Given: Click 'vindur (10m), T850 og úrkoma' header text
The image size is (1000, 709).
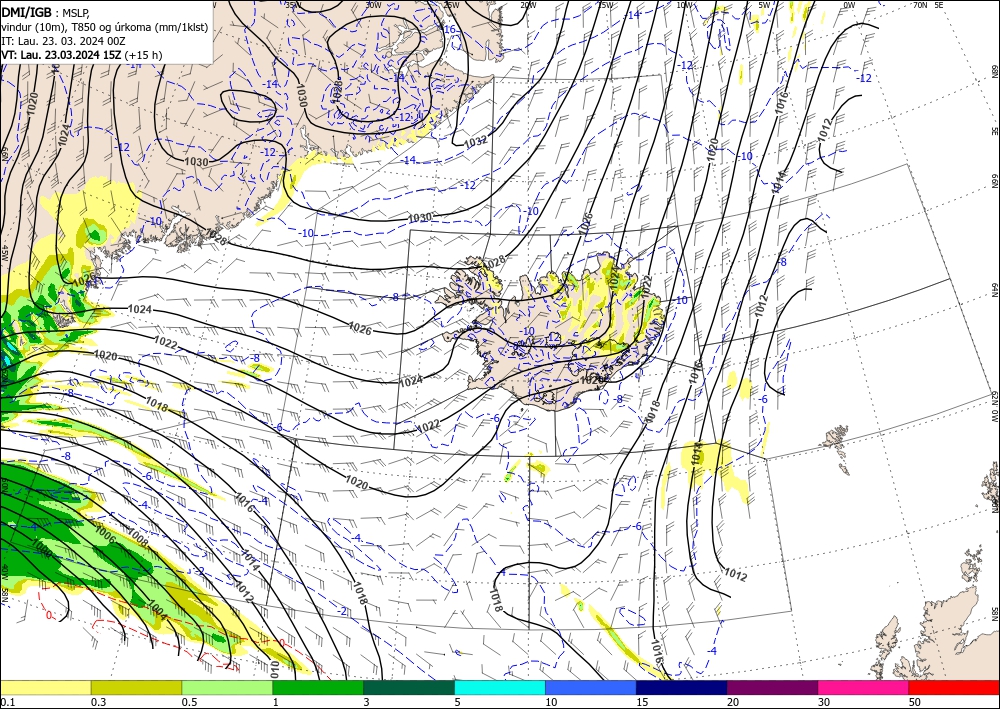Looking at the screenshot, I should pos(104,27).
